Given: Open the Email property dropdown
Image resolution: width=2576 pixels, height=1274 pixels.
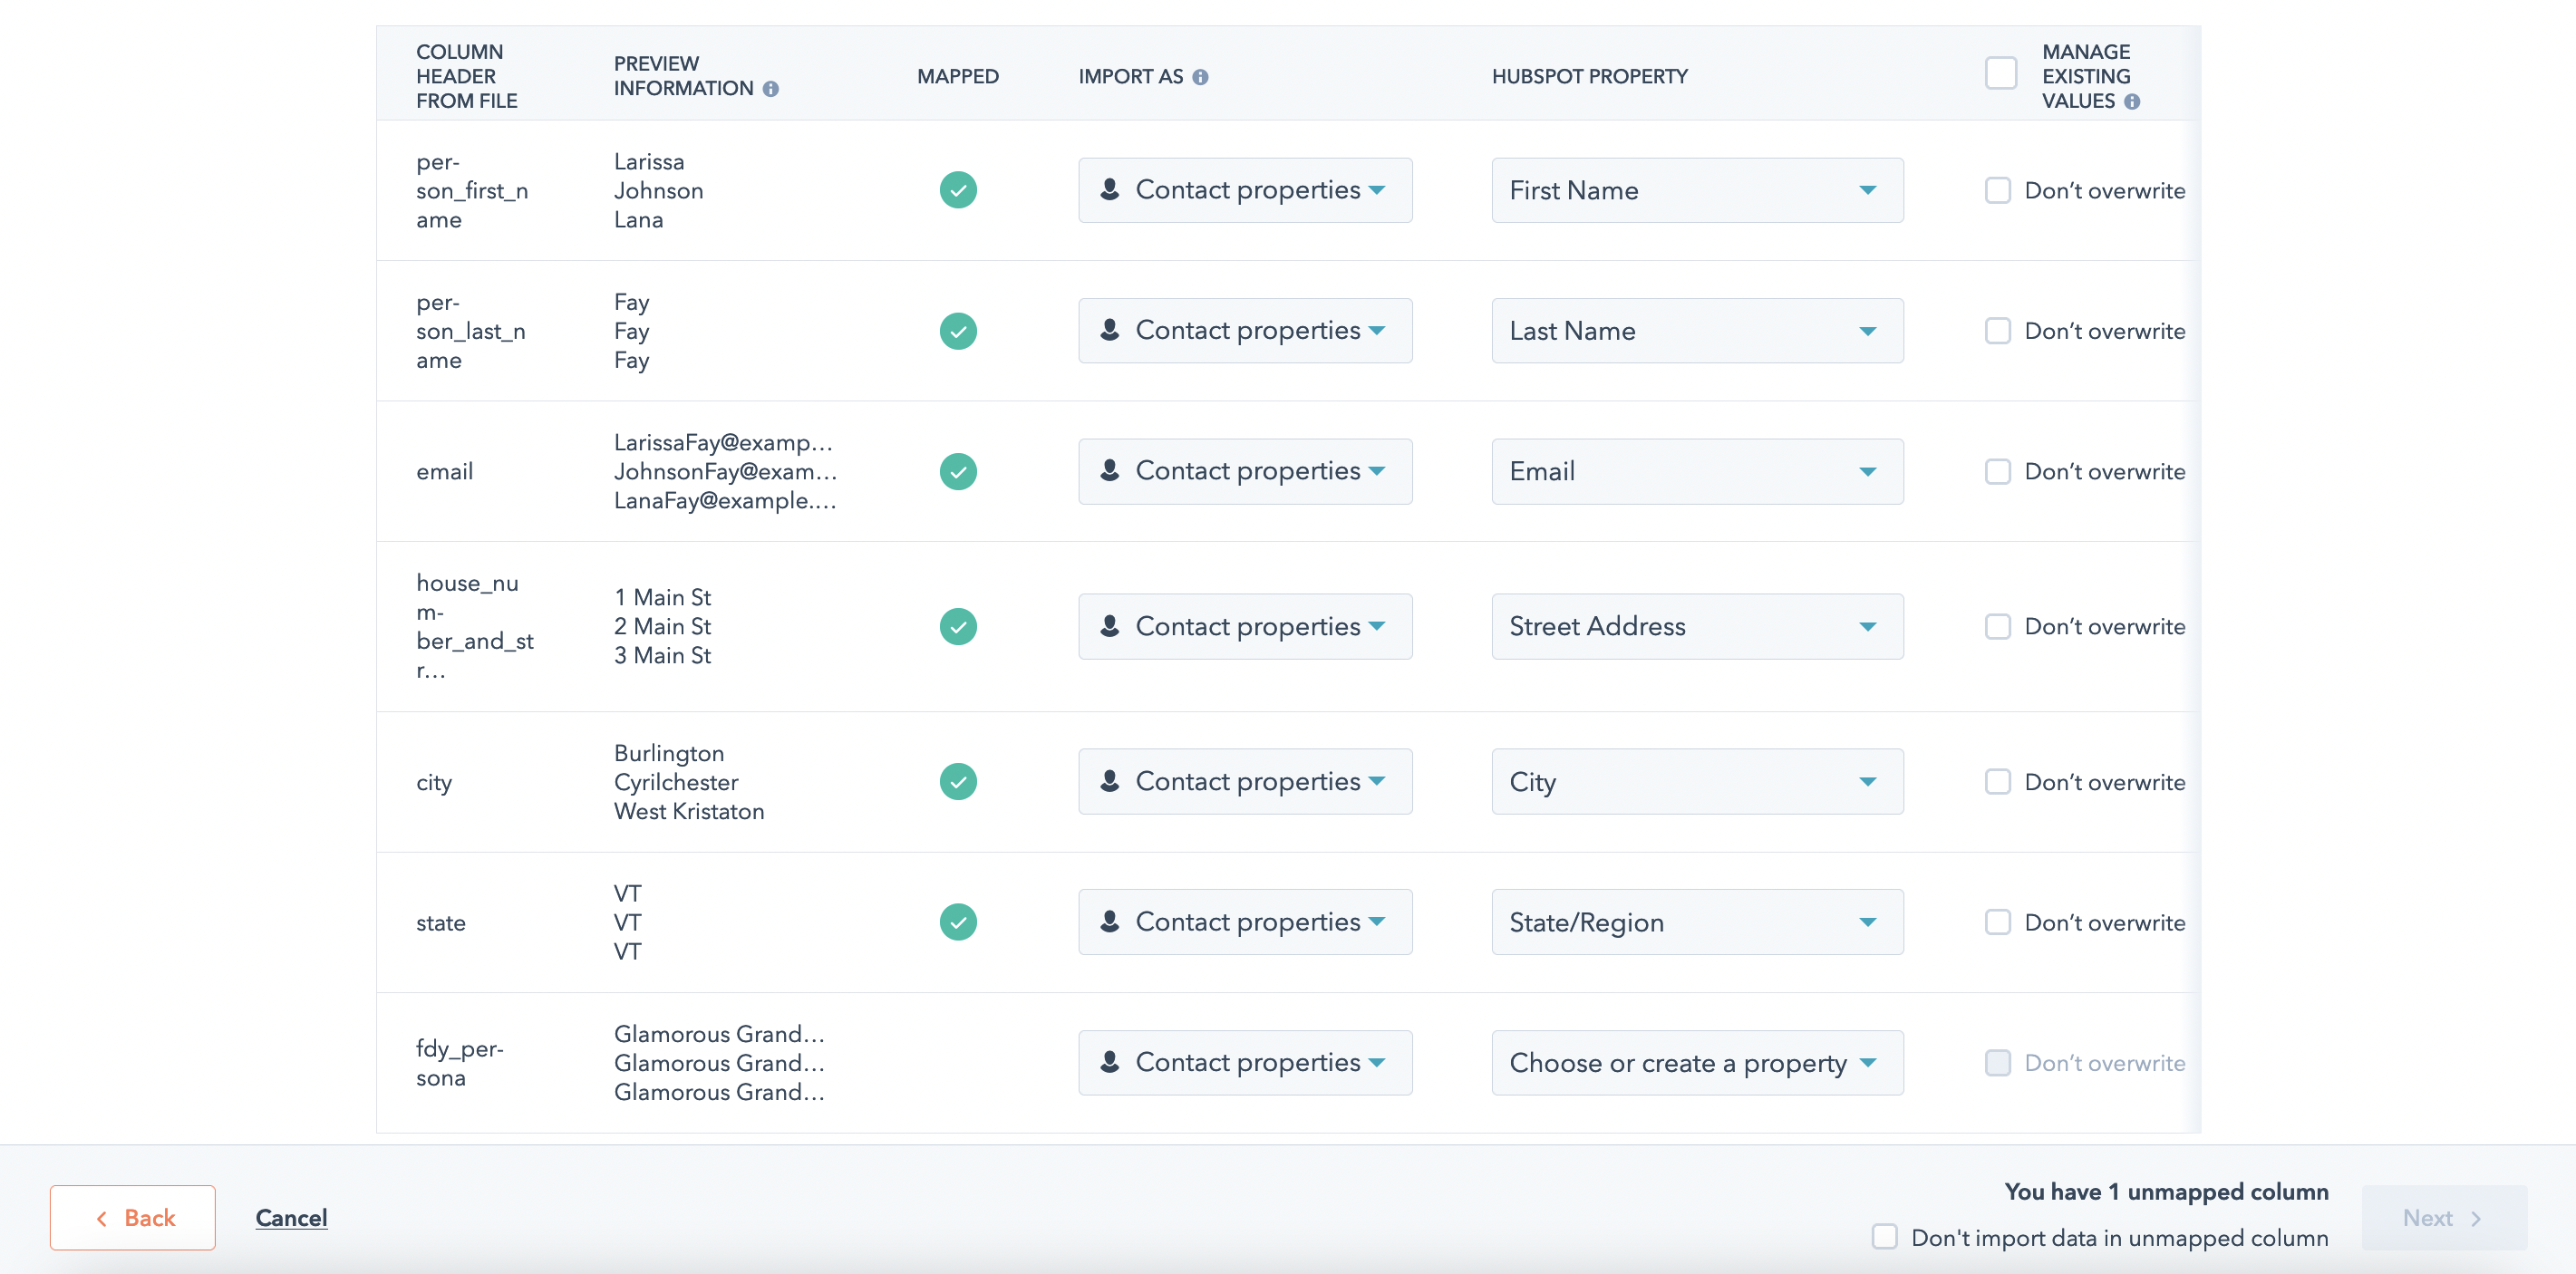Looking at the screenshot, I should click(1697, 471).
